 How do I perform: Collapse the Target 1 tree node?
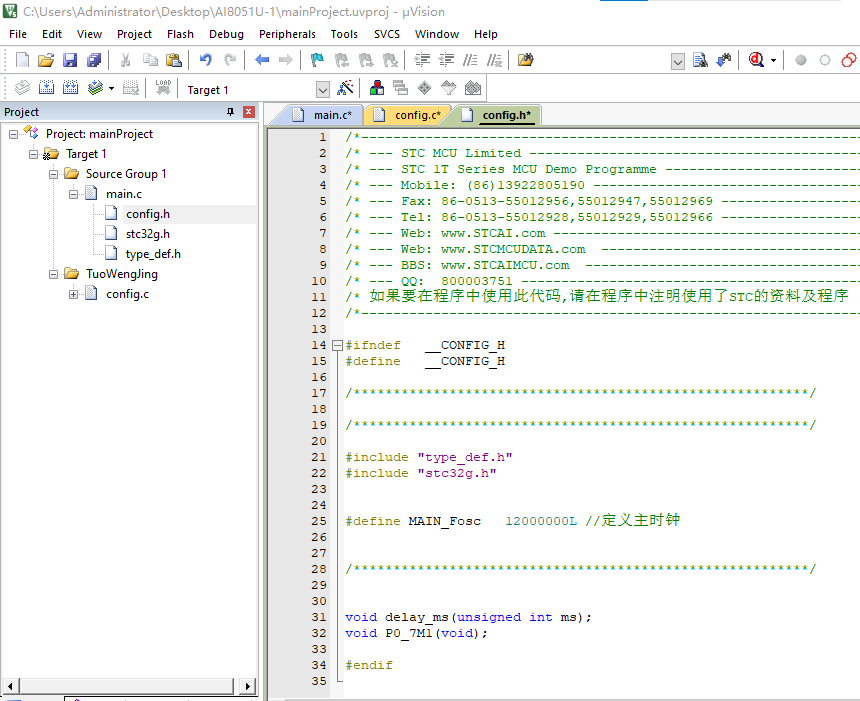[33, 154]
